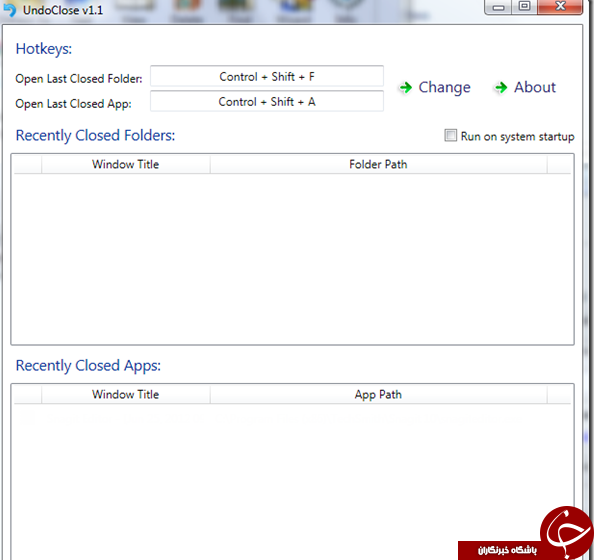Minimize the UndoClose window
594x560 pixels.
click(498, 7)
